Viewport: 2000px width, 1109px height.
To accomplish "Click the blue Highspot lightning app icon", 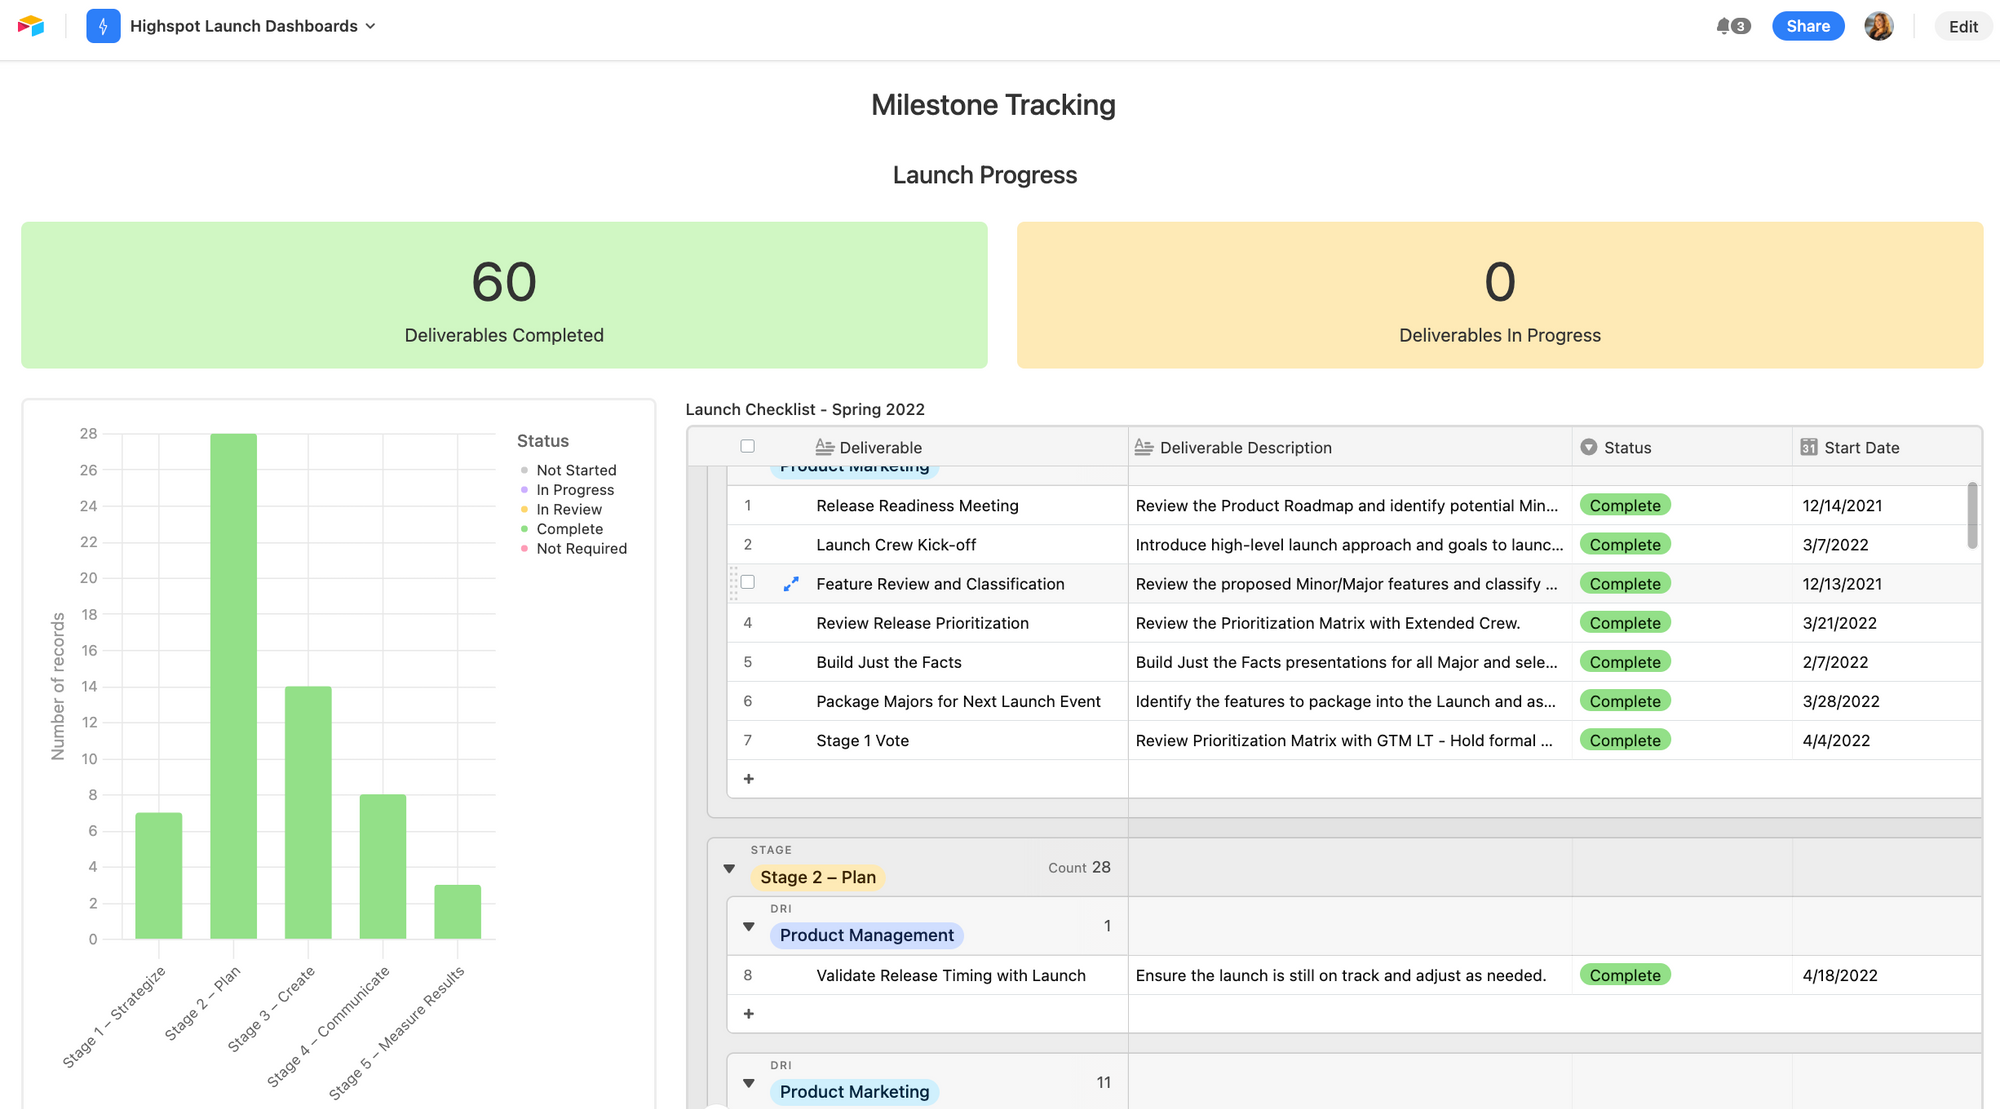I will (103, 26).
